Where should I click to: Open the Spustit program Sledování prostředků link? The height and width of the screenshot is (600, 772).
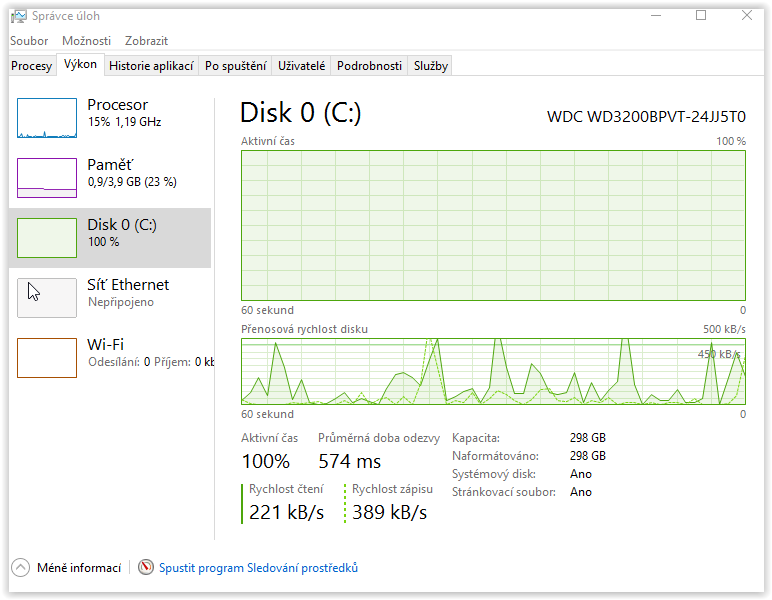pyautogui.click(x=259, y=568)
